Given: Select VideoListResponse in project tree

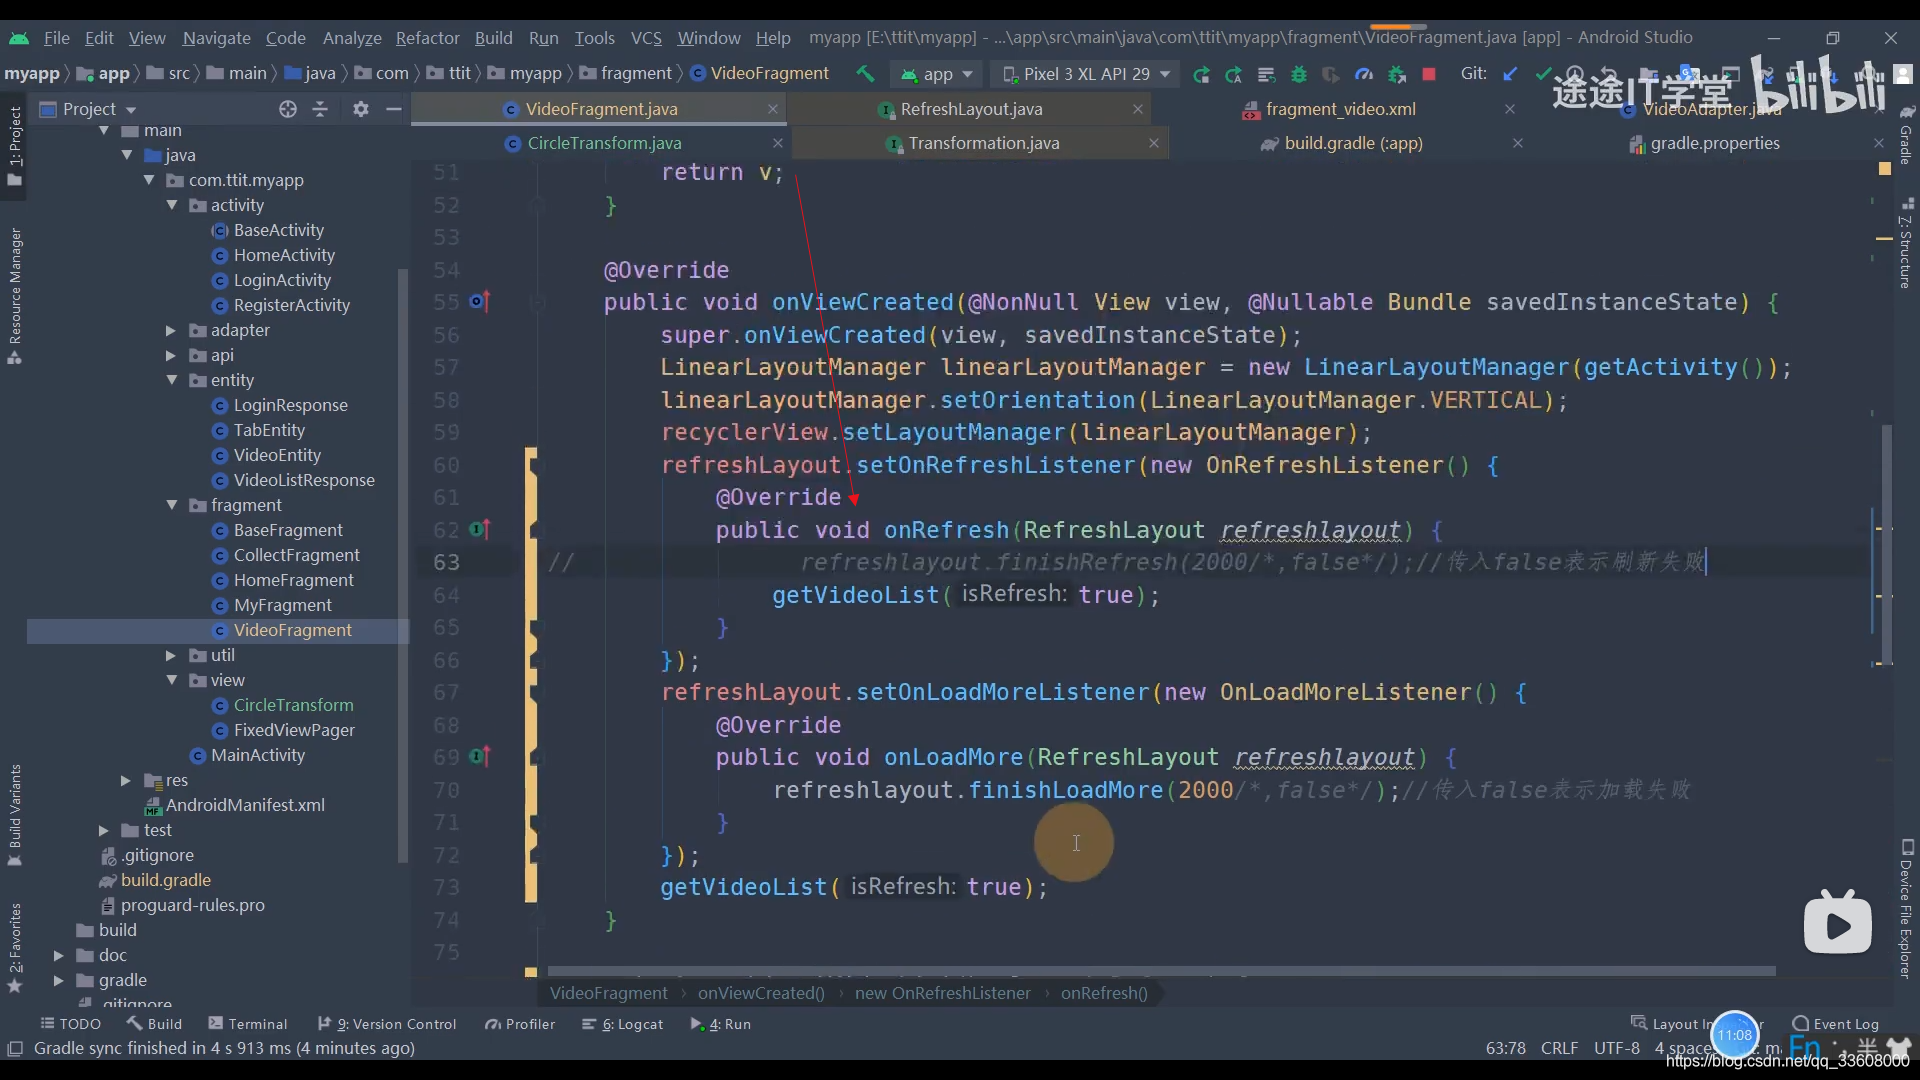Looking at the screenshot, I should tap(304, 480).
